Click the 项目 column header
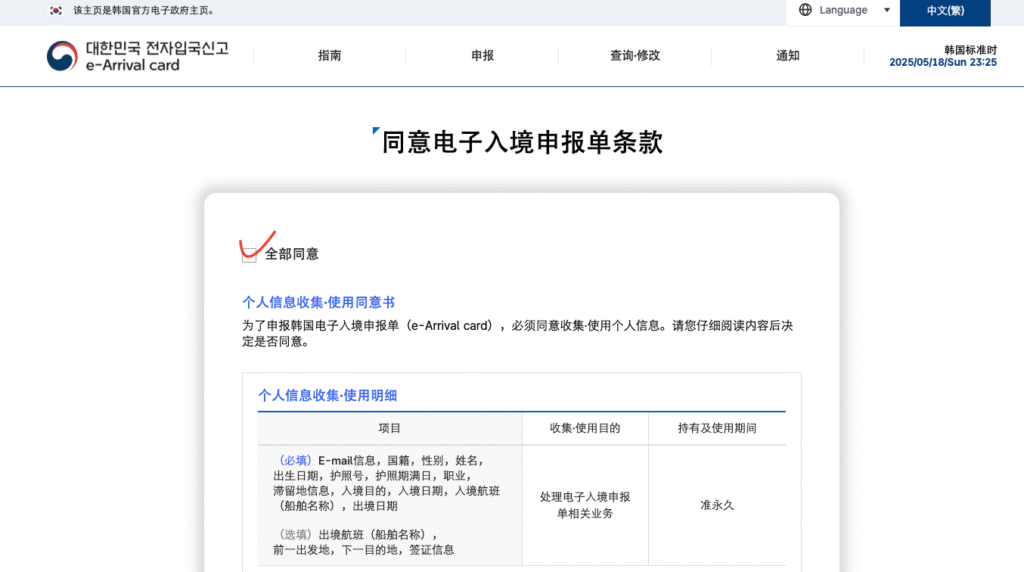Viewport: 1024px width, 572px height. pyautogui.click(x=389, y=428)
